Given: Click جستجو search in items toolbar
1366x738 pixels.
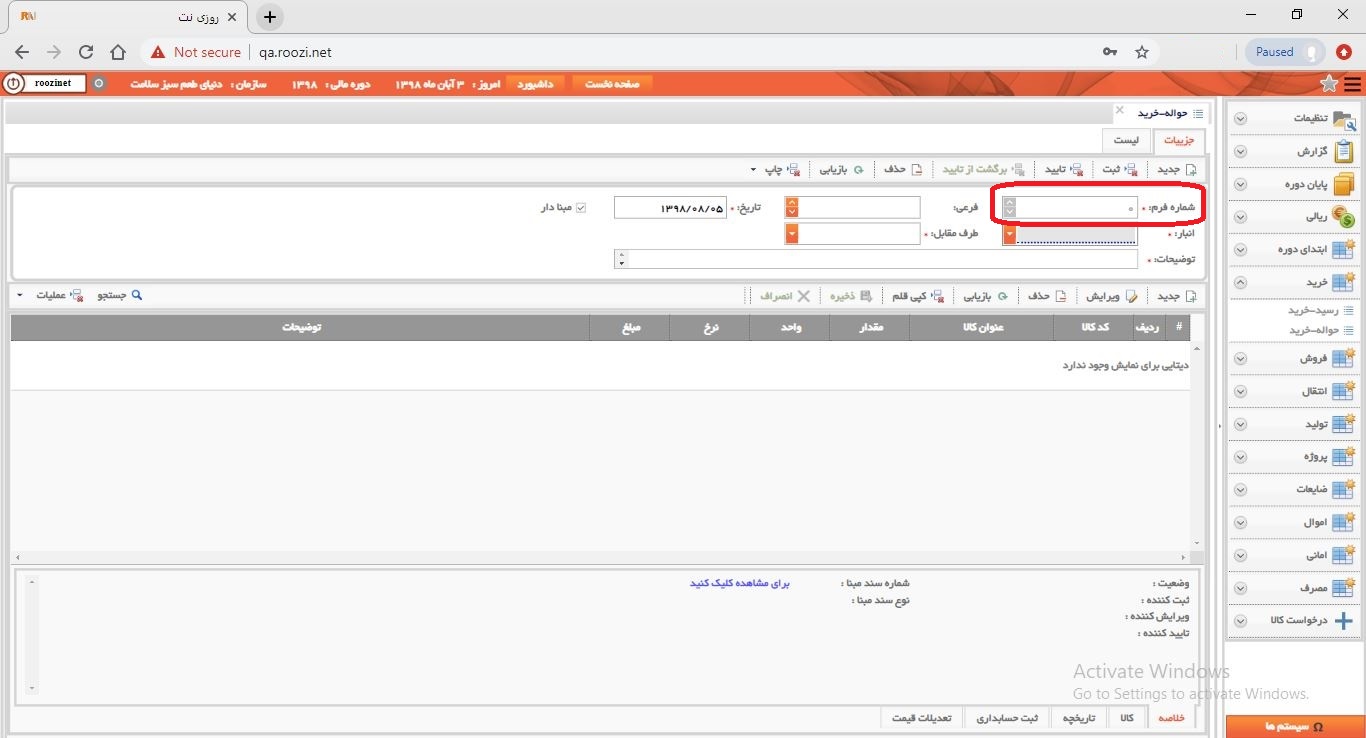Looking at the screenshot, I should [120, 296].
